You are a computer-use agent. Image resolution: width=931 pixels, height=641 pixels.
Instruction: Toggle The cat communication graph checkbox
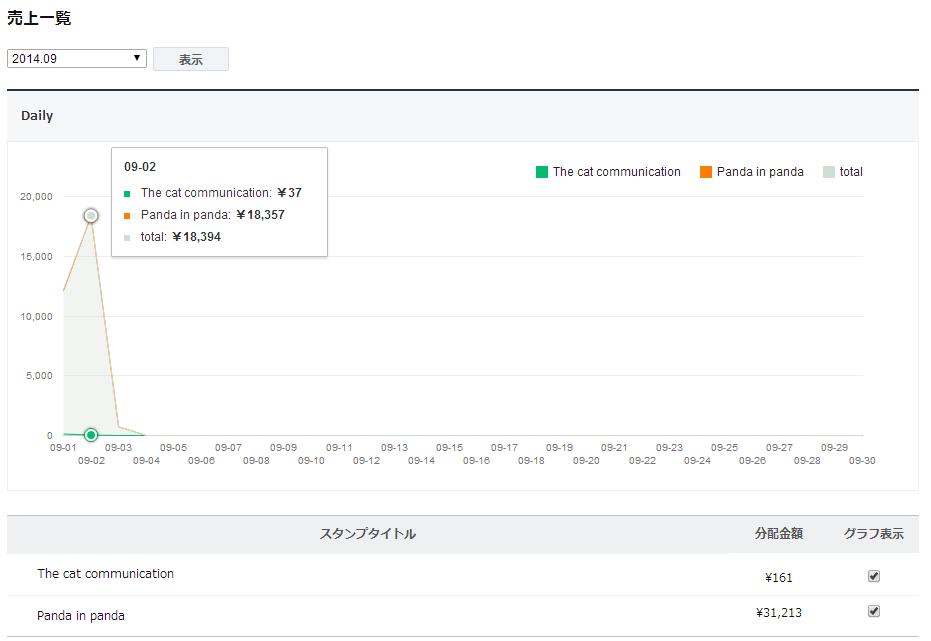(x=874, y=576)
